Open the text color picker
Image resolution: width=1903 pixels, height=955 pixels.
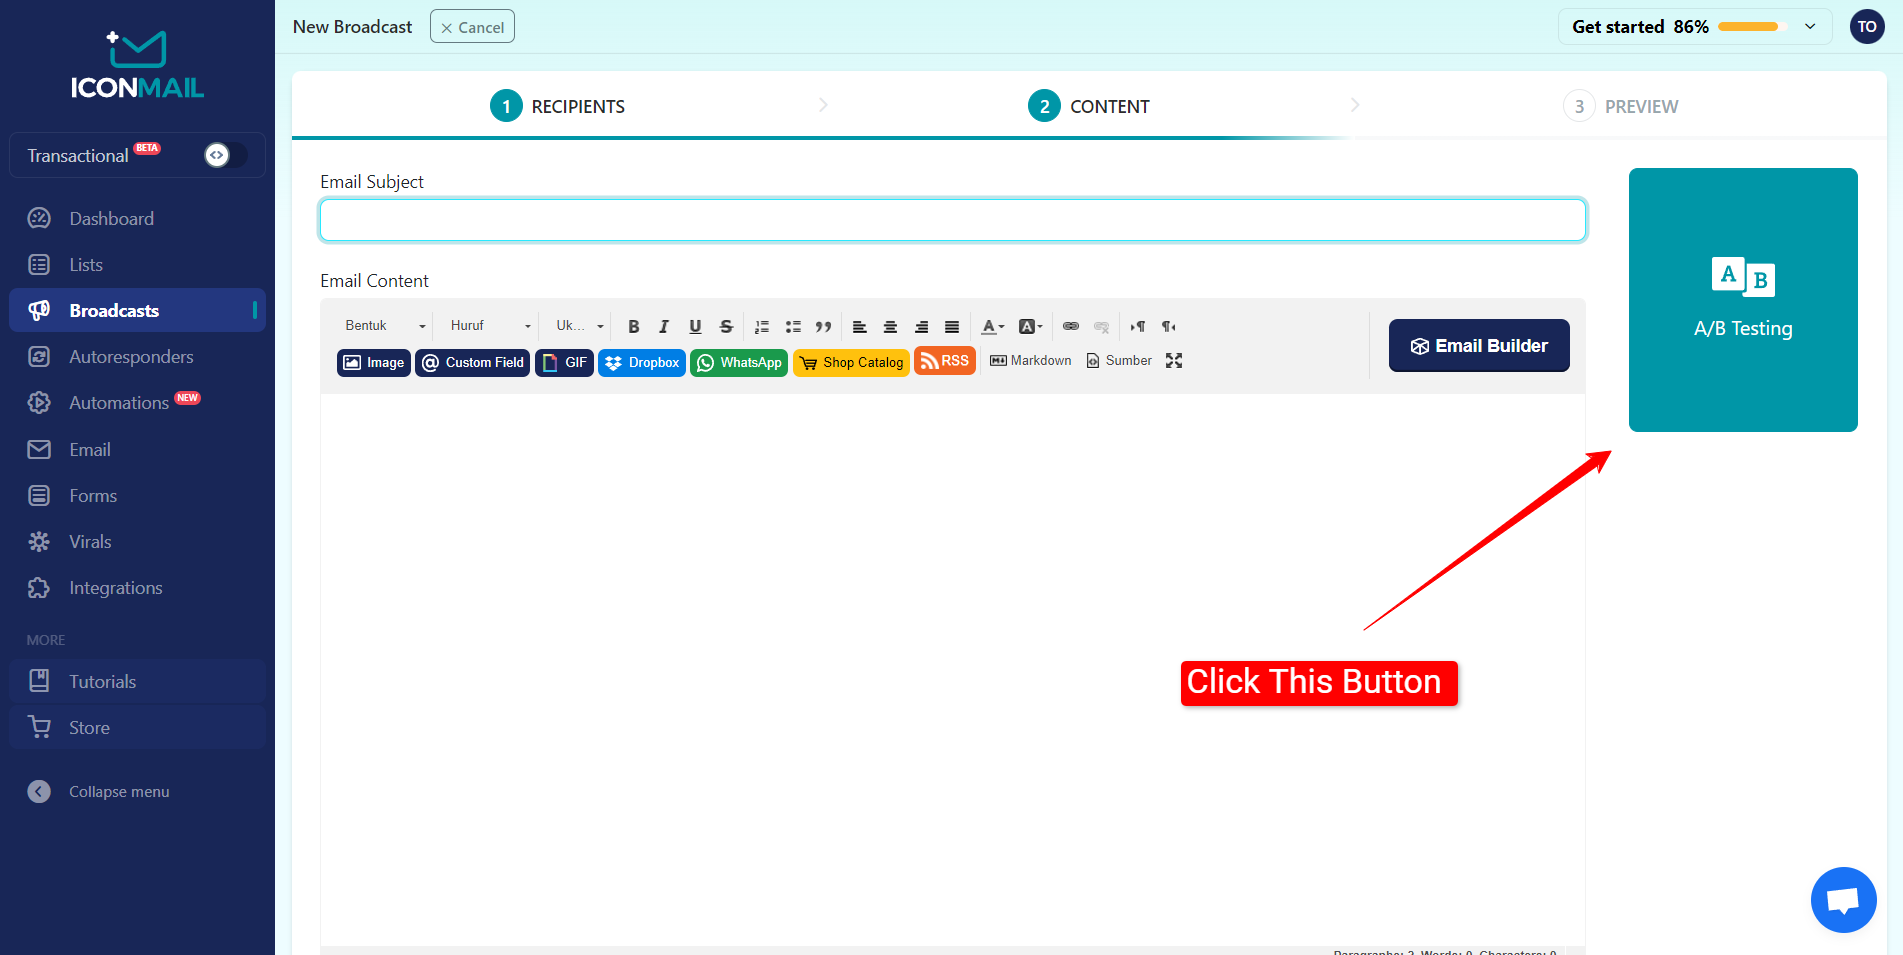pos(992,326)
